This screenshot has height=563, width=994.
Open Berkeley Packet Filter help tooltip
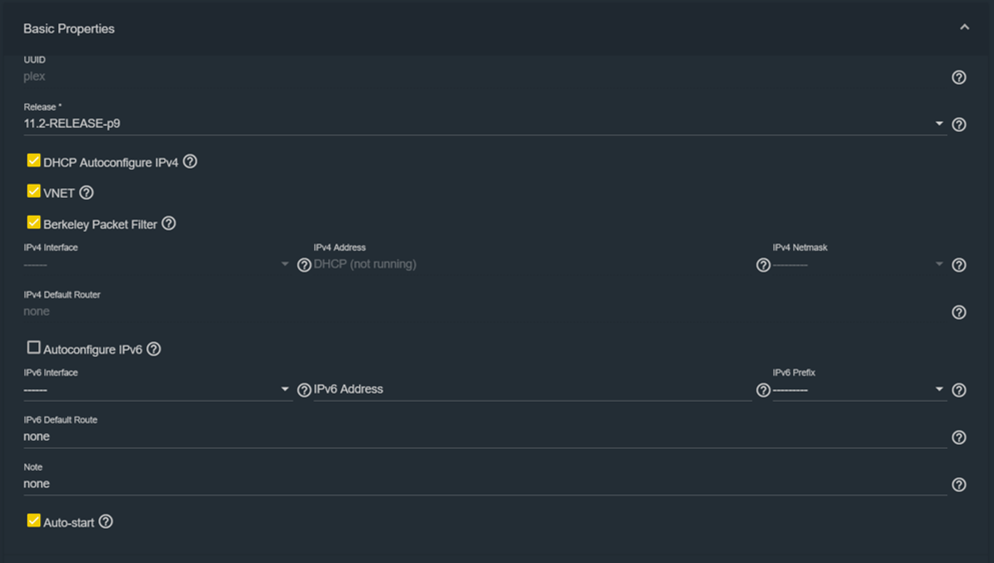click(x=169, y=224)
